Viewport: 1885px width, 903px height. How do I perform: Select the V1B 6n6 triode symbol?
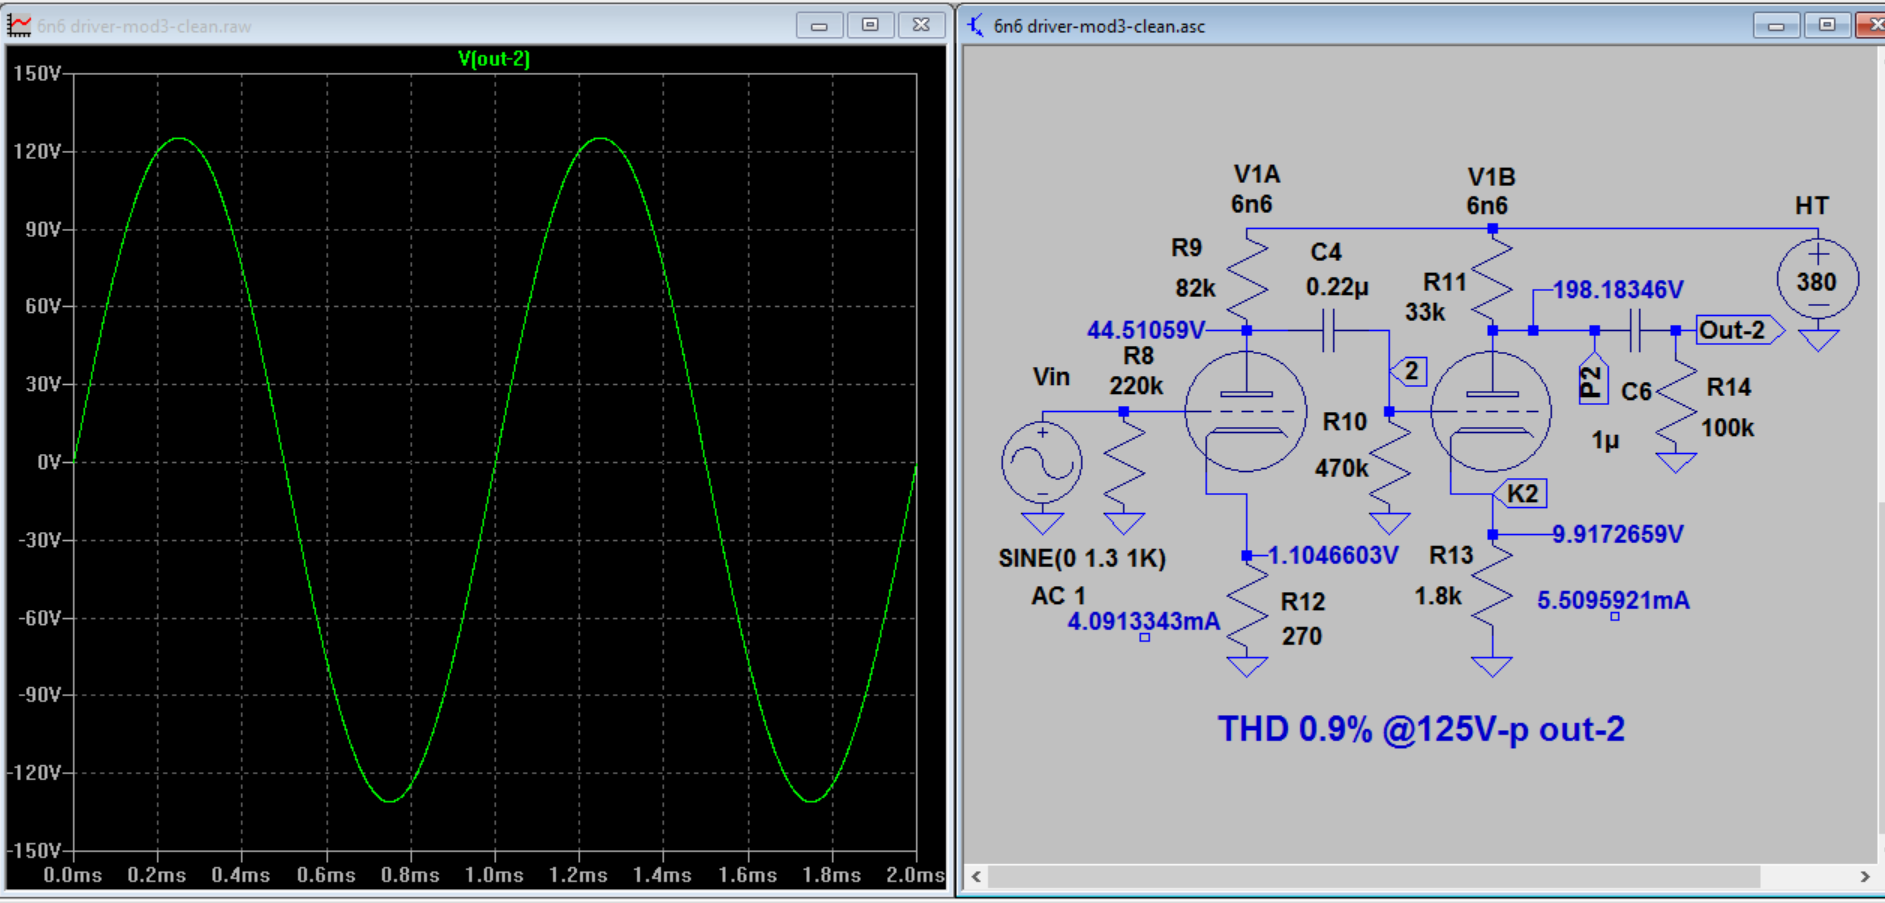pyautogui.click(x=1491, y=411)
